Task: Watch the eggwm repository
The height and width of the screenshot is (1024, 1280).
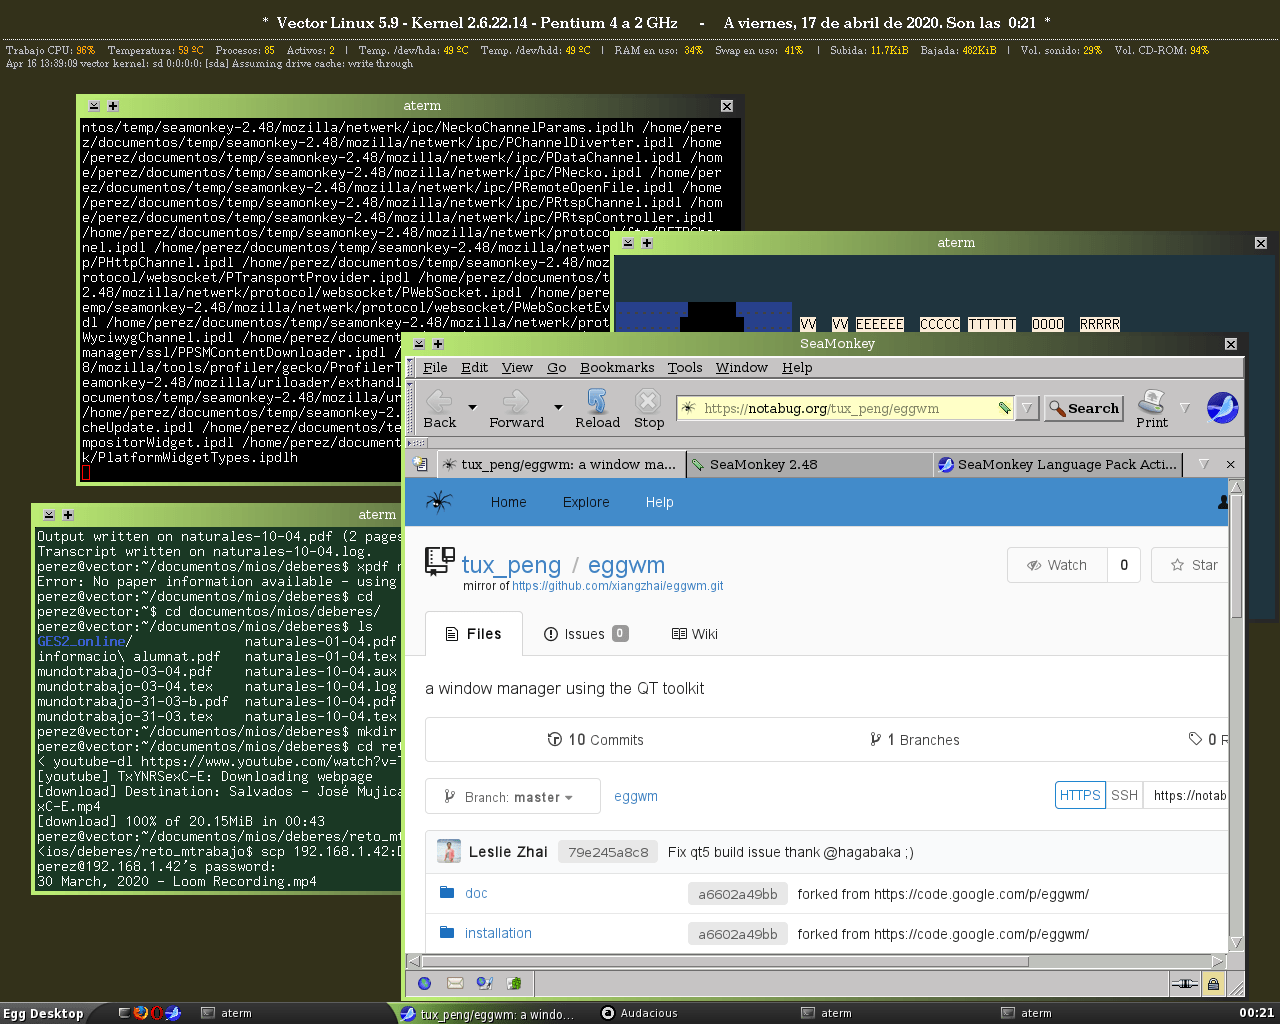Action: [1058, 565]
